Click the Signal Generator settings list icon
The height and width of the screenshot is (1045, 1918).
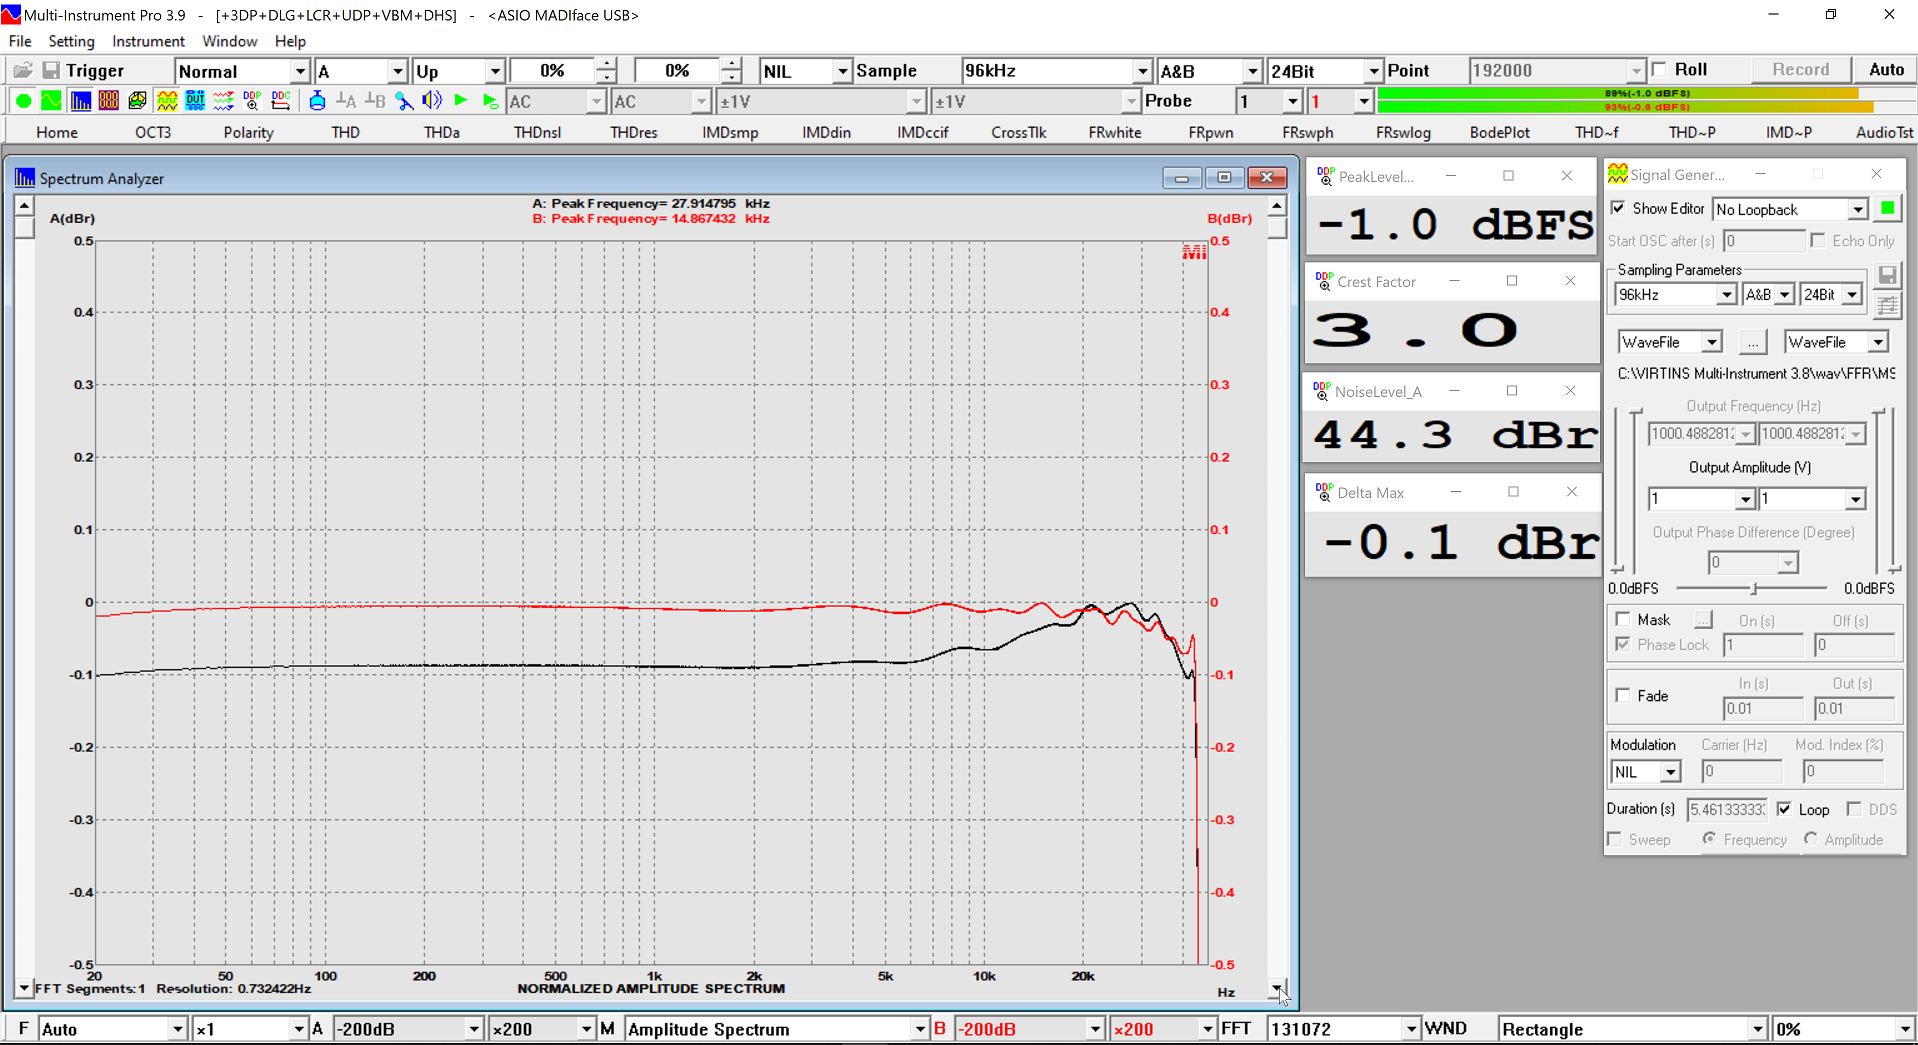pos(1887,306)
